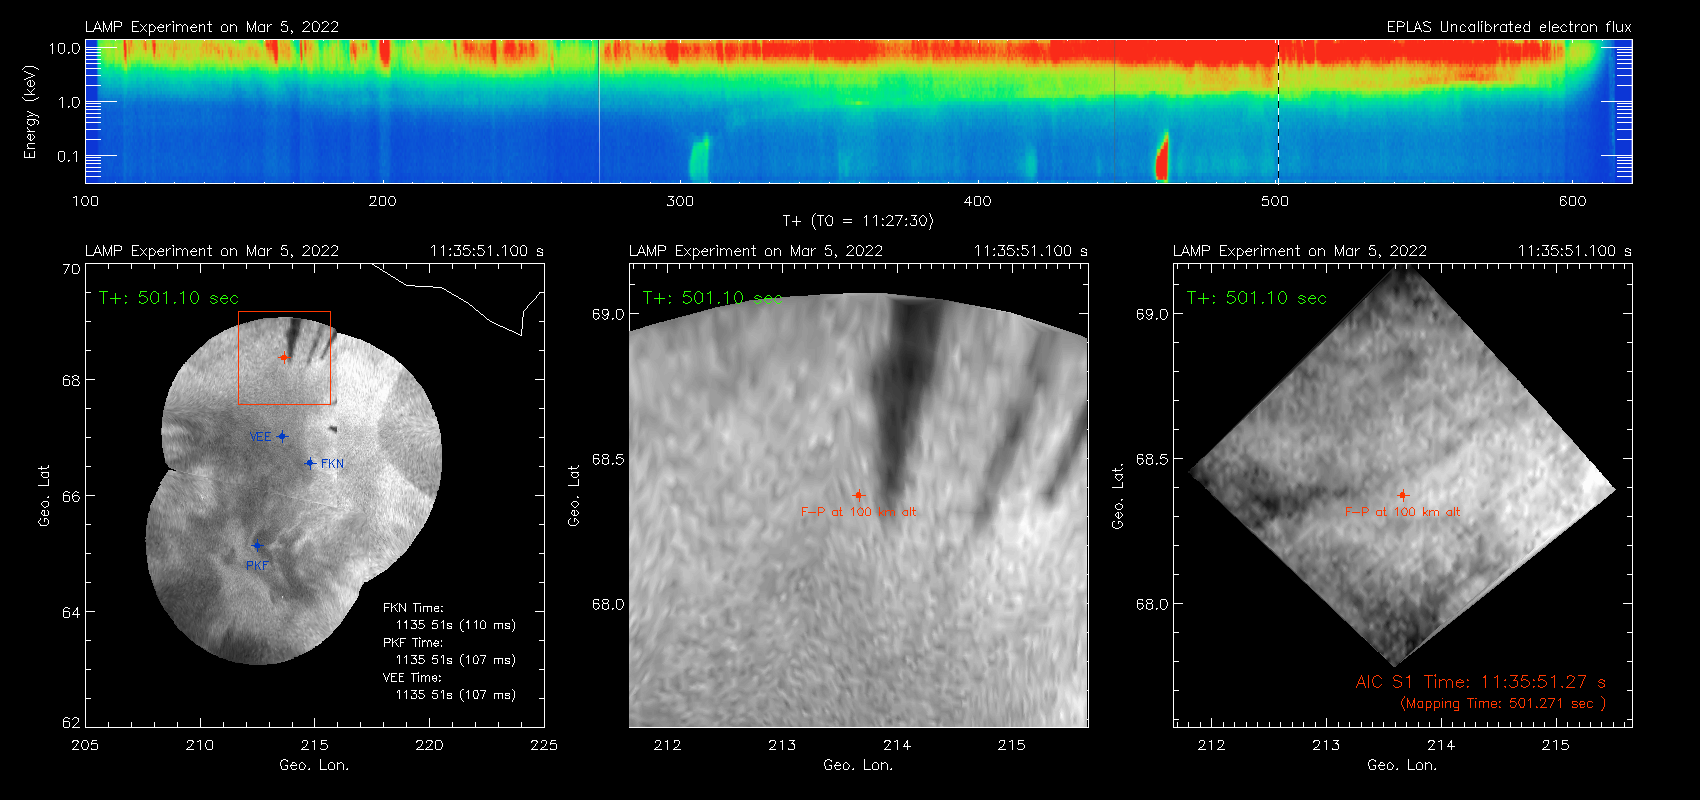The image size is (1700, 800).
Task: Click 'F-P at 100 km alt' label in right panel
Action: coord(1403,512)
